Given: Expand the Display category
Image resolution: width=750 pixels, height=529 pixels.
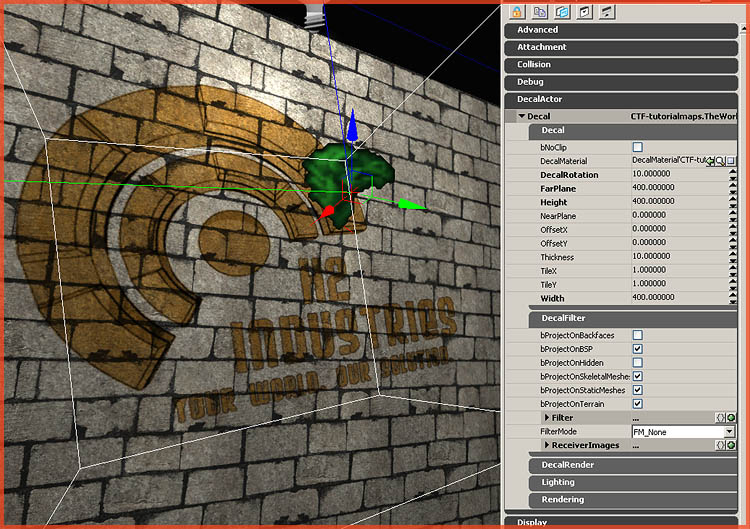Looking at the screenshot, I should pos(621,521).
